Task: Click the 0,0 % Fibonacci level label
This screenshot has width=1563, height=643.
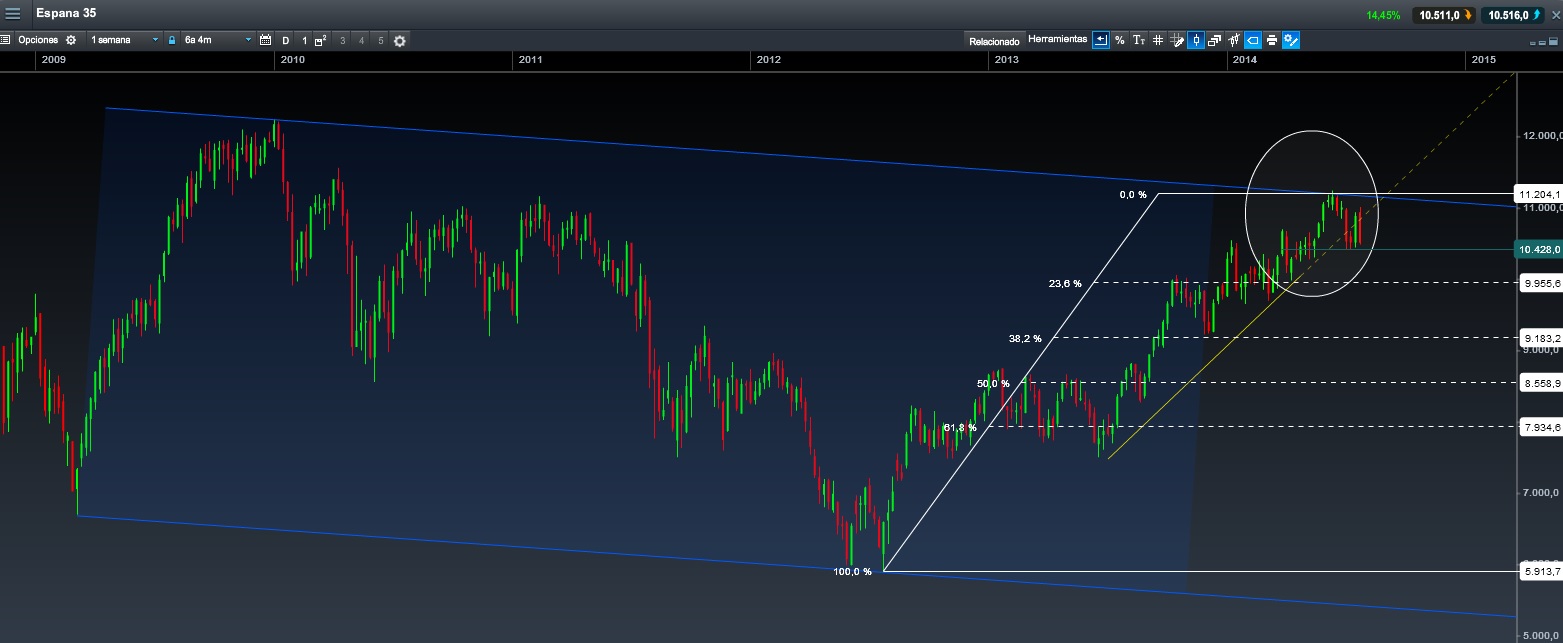Action: point(1132,195)
